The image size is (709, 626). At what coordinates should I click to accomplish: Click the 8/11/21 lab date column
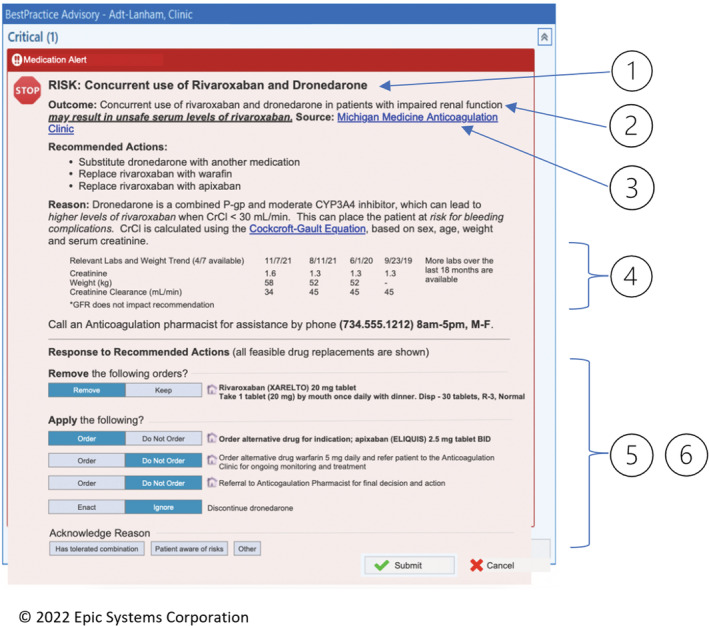point(323,261)
